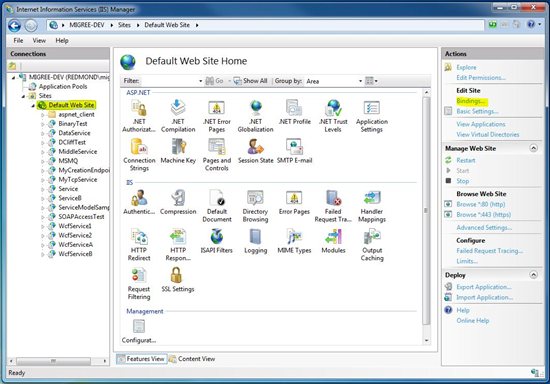
Task: Switch to Content View tab
Action: [x=192, y=359]
